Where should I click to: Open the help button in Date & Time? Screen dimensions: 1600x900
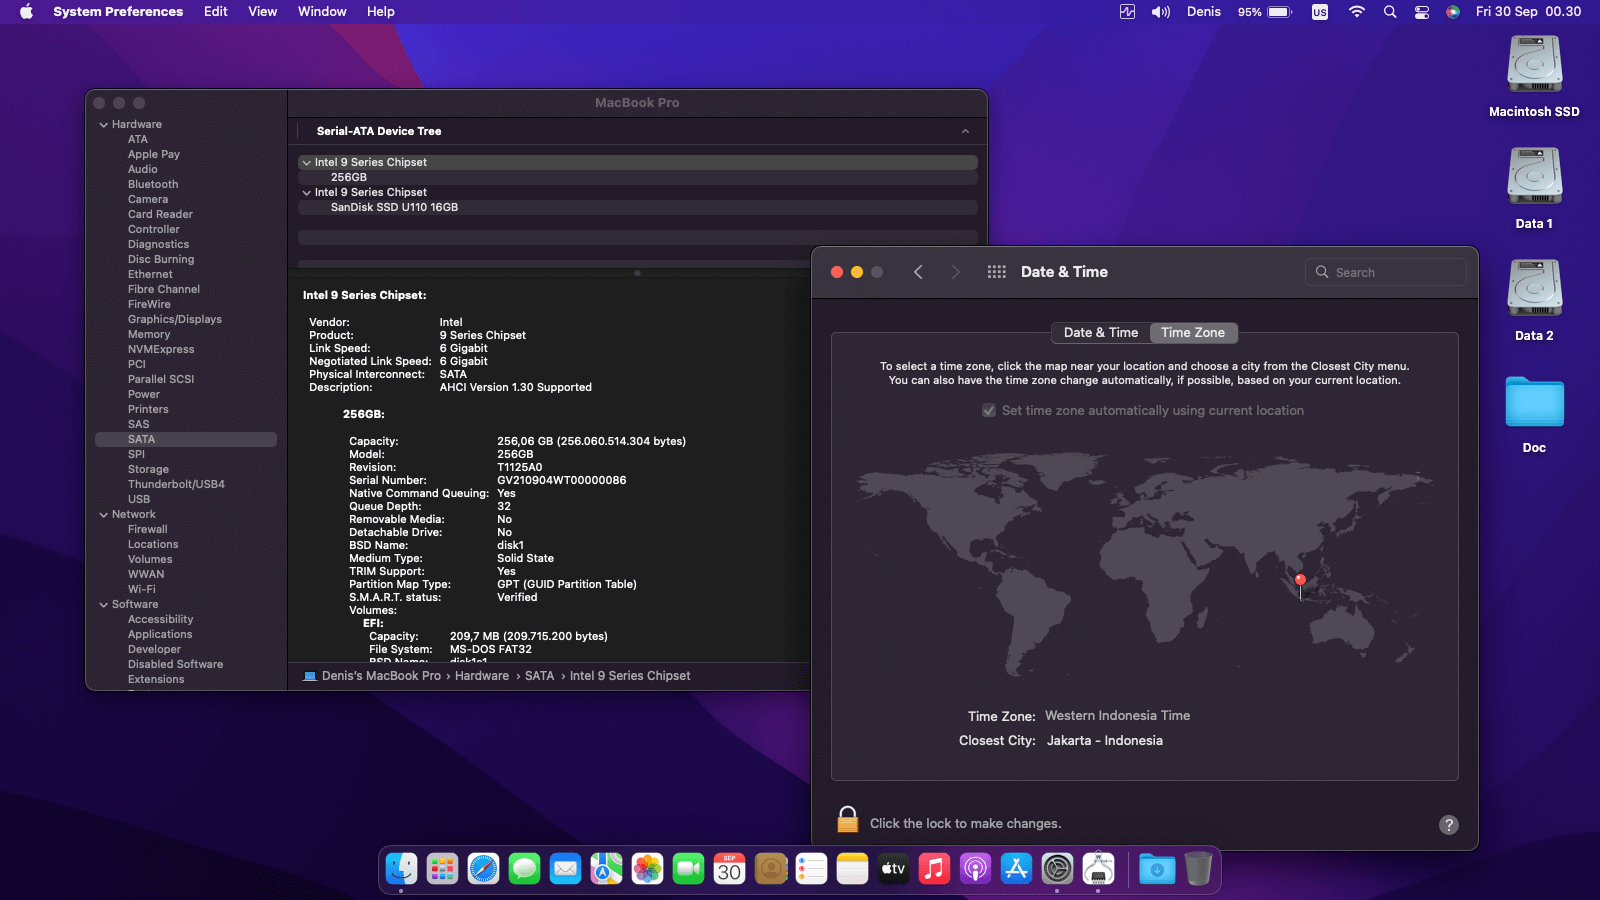[1449, 825]
